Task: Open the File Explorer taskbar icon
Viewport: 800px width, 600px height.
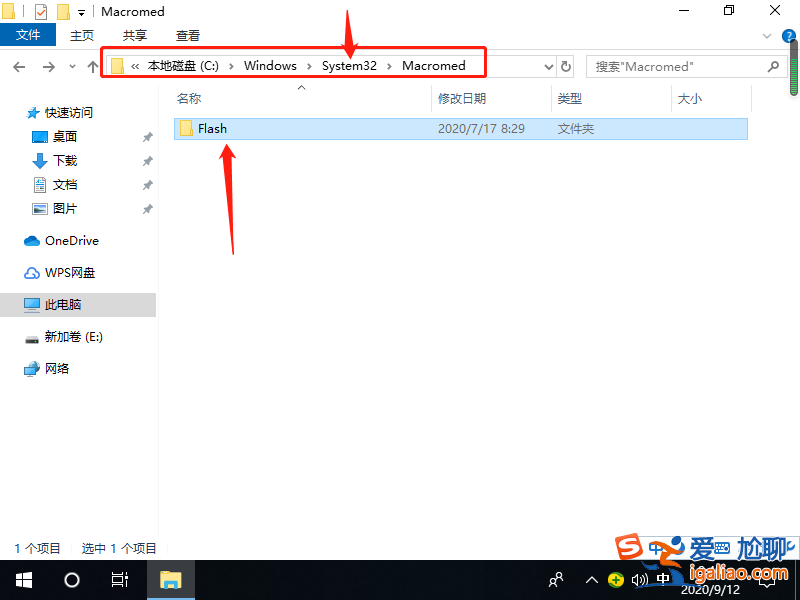Action: (170, 579)
